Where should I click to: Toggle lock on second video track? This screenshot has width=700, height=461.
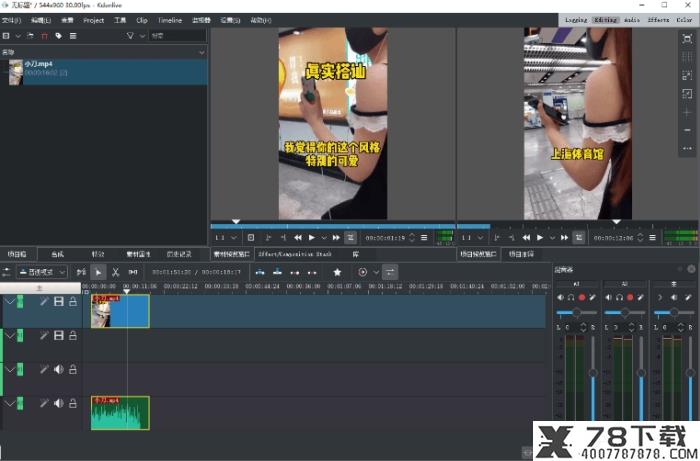(x=73, y=336)
